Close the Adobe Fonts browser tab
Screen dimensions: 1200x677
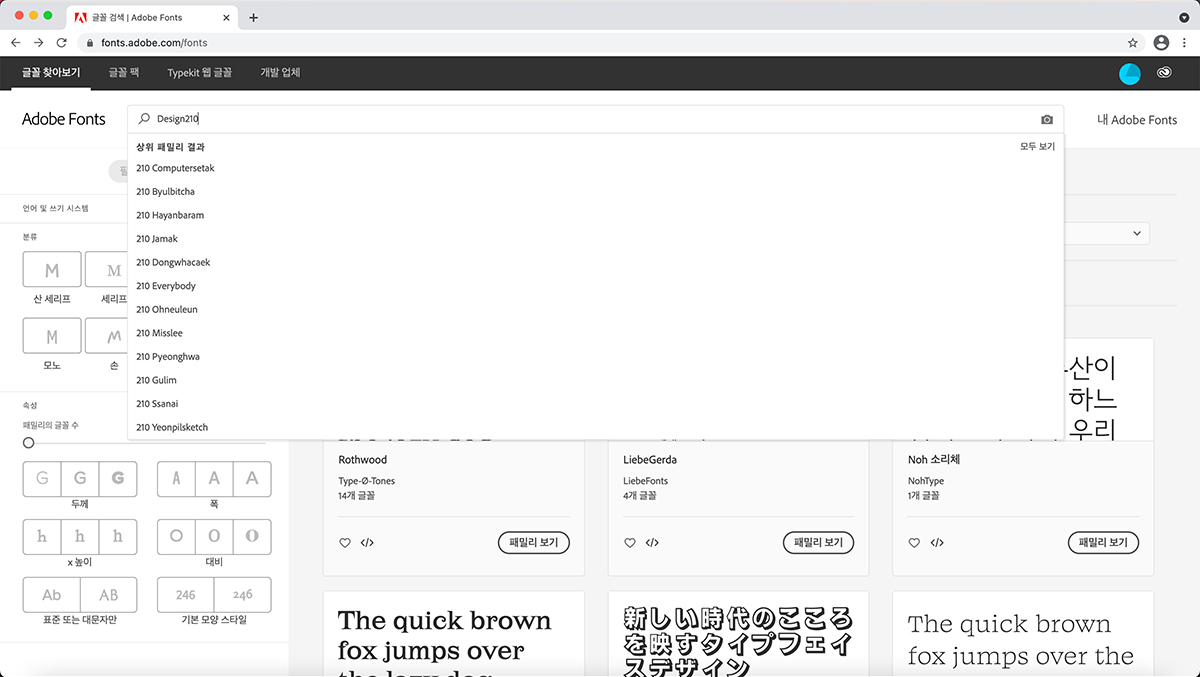[x=227, y=17]
